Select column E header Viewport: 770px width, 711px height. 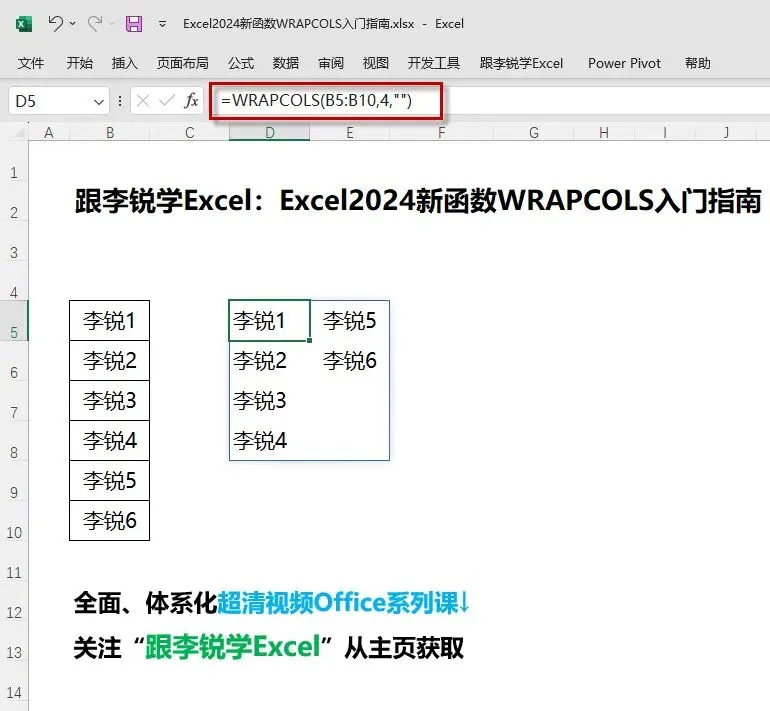[350, 133]
